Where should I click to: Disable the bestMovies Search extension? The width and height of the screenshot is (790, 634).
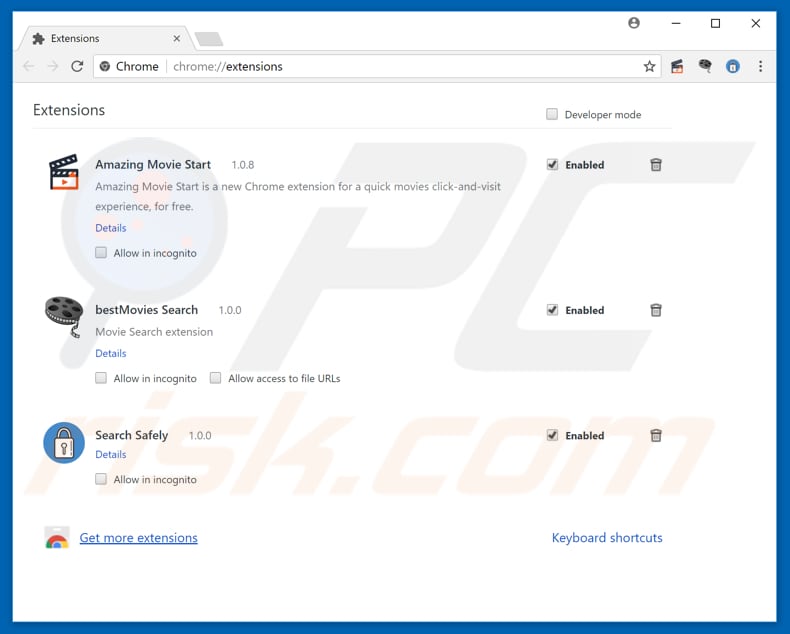pyautogui.click(x=553, y=310)
